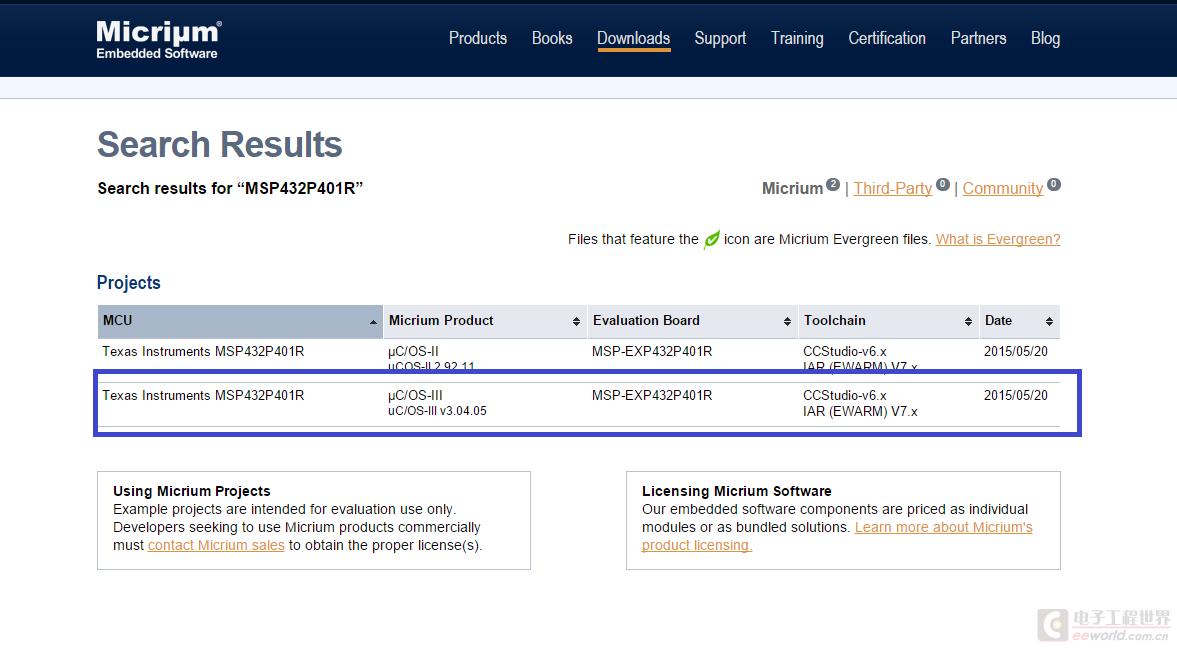
Task: Open the Partners page
Action: tap(978, 38)
